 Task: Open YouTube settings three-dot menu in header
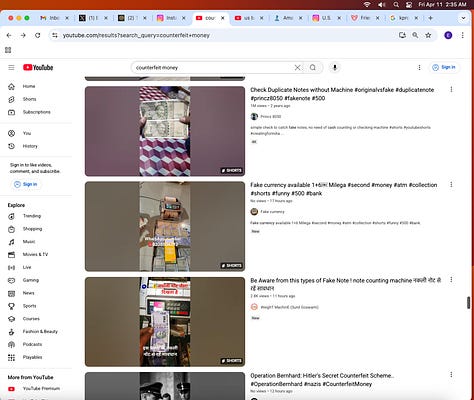[x=419, y=68]
